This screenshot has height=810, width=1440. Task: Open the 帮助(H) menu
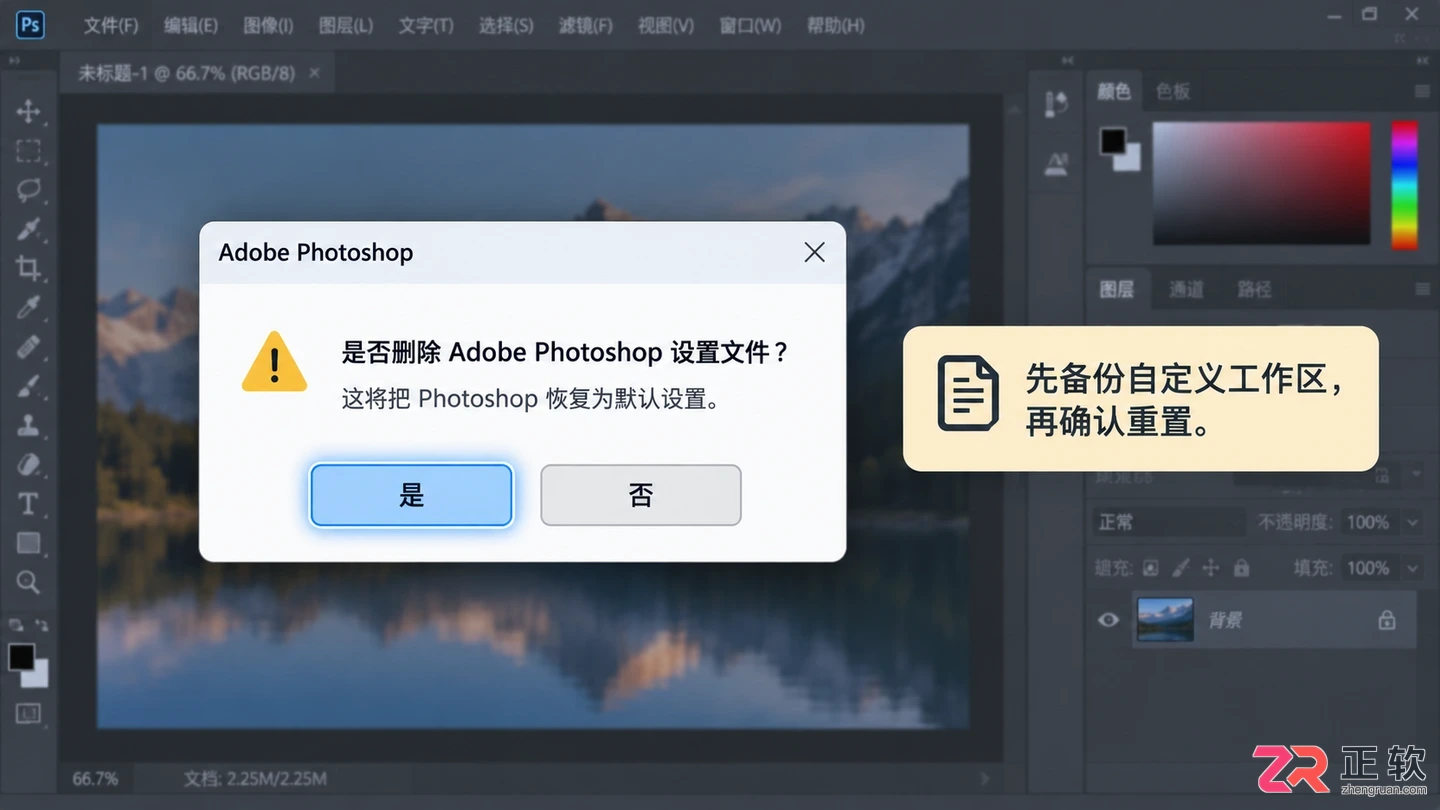click(x=836, y=25)
